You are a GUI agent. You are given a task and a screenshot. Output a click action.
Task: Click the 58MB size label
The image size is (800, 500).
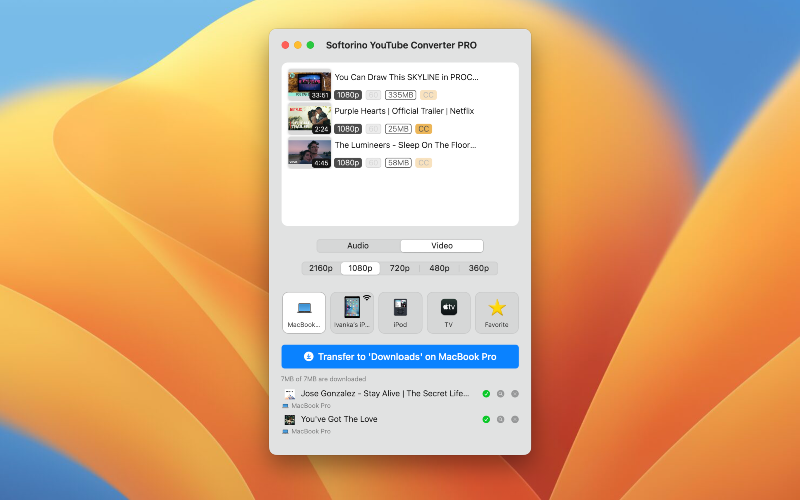(x=398, y=163)
